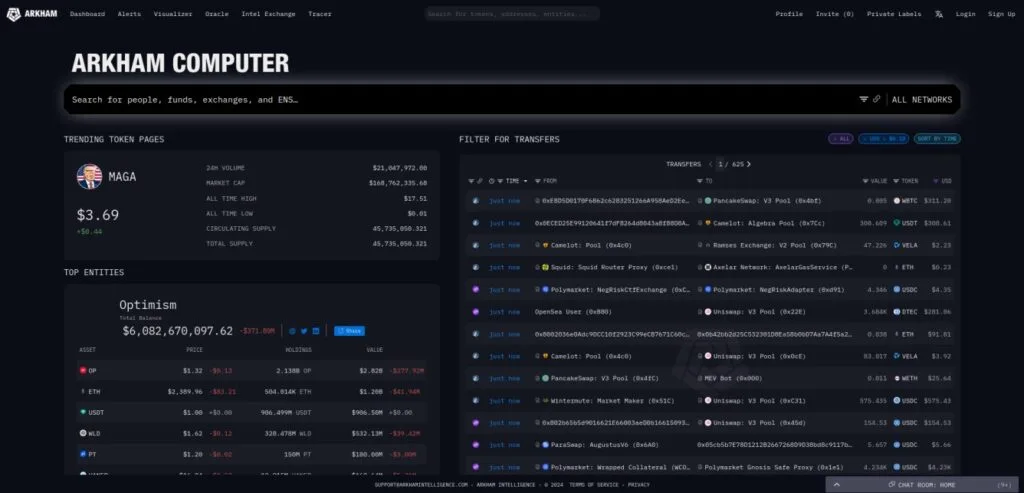Click the transfers page number field
This screenshot has width=1024, height=493.
721,164
